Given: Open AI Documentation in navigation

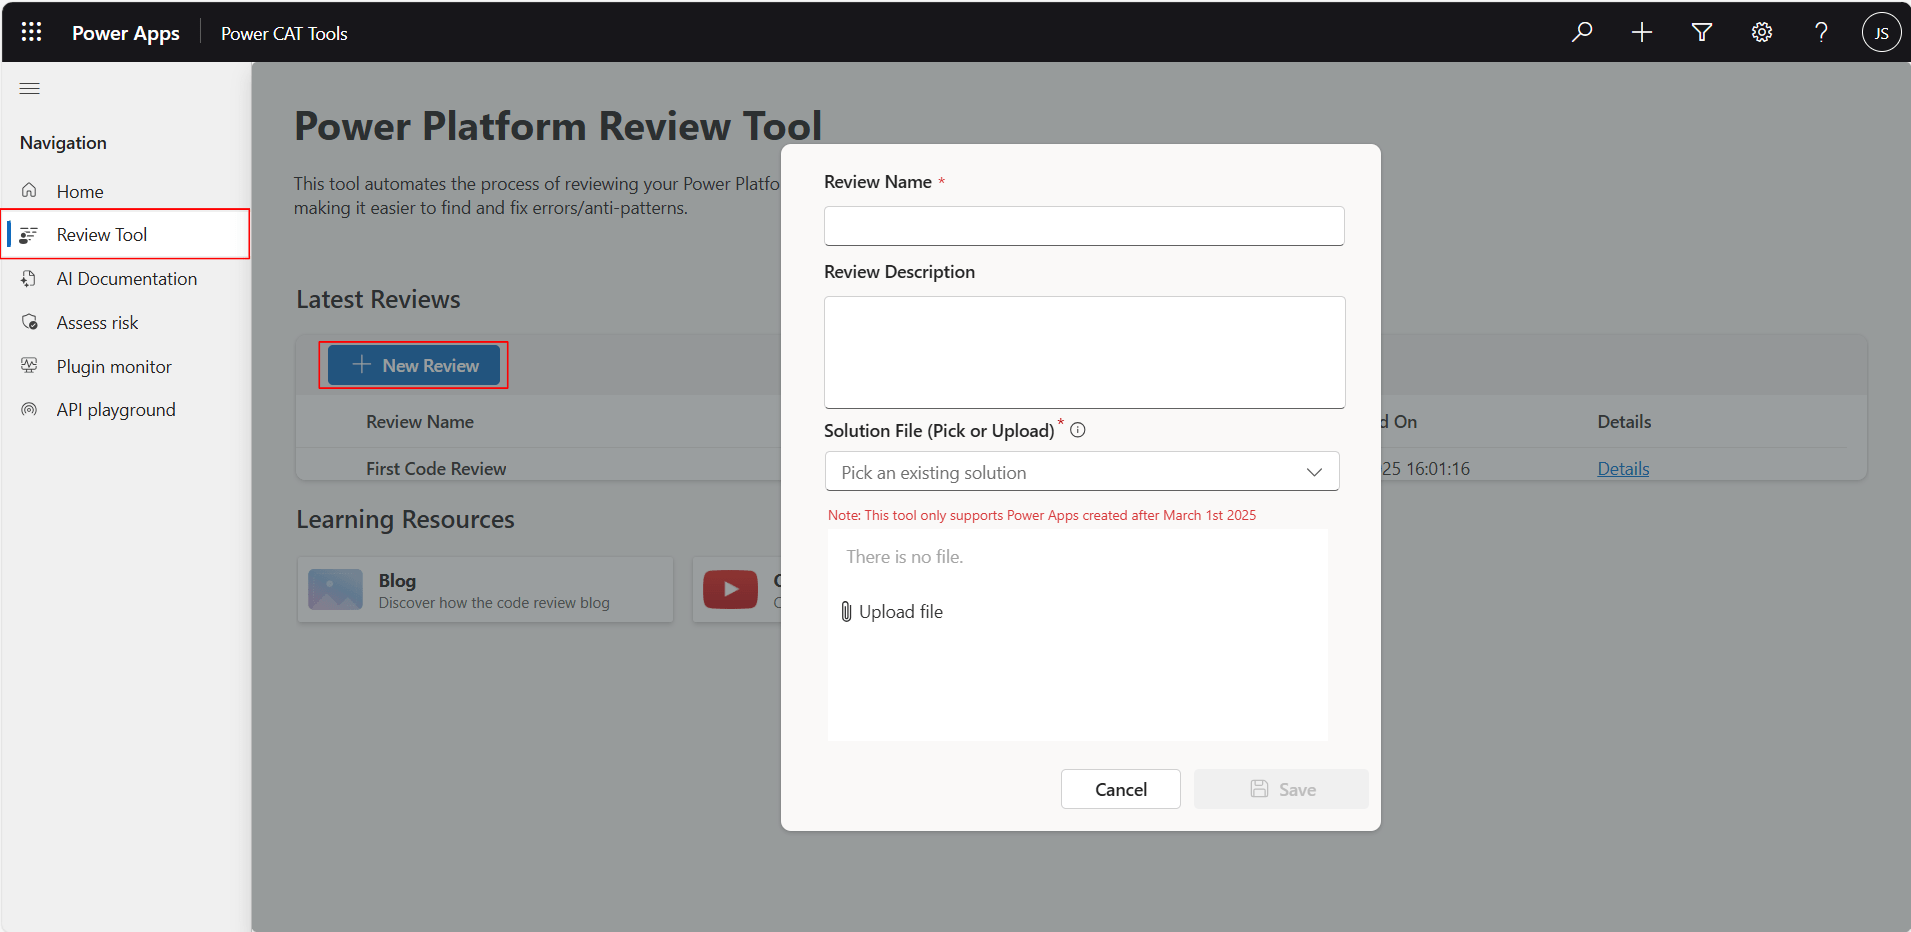Looking at the screenshot, I should point(126,279).
